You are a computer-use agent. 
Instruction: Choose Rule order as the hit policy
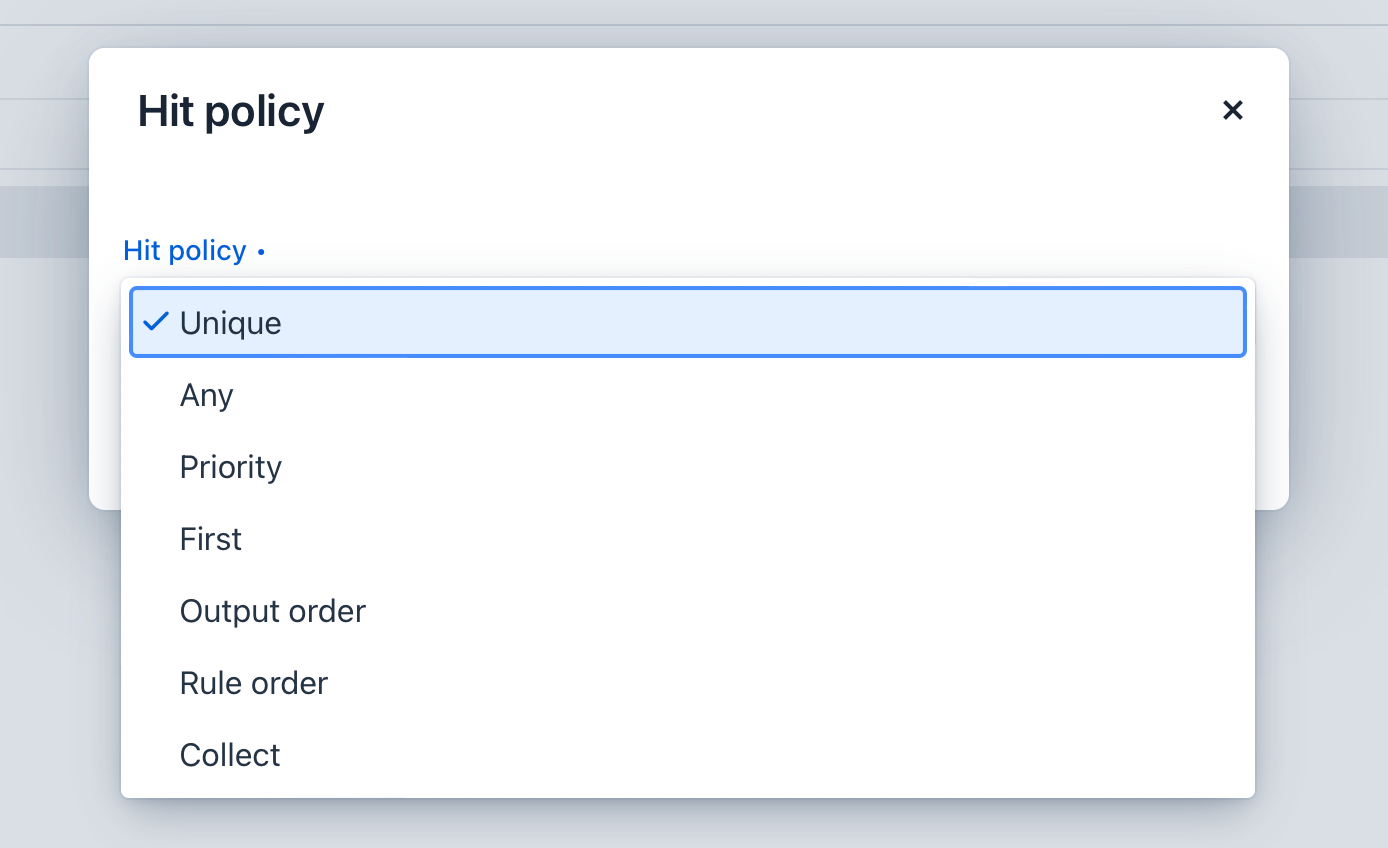pos(253,682)
